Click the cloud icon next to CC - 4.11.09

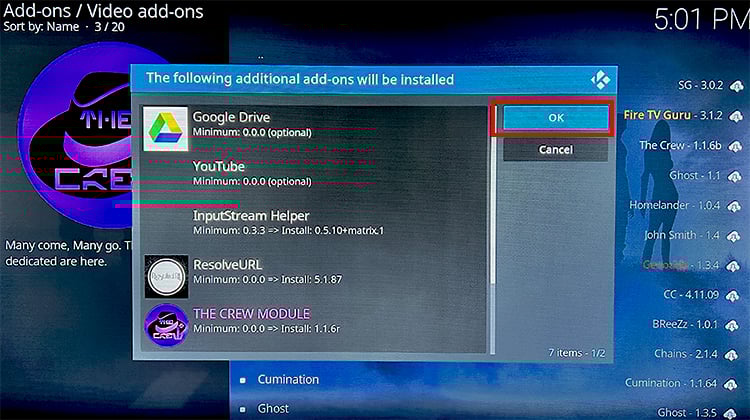pyautogui.click(x=732, y=296)
